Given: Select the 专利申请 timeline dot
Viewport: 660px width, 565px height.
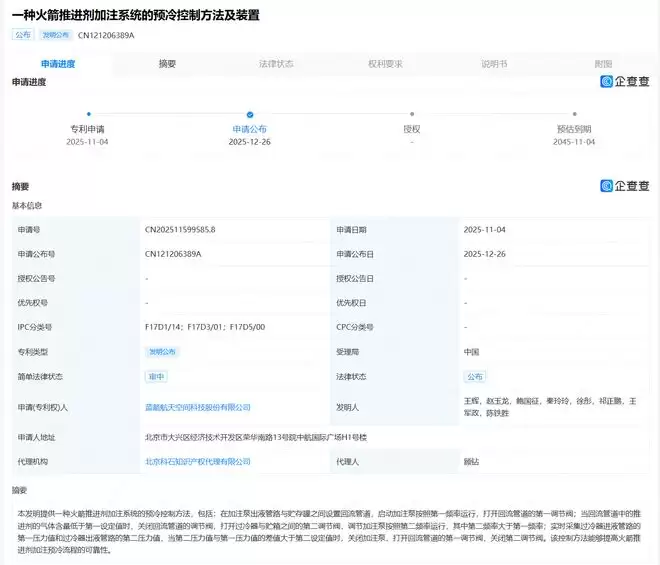Looking at the screenshot, I should tap(88, 114).
